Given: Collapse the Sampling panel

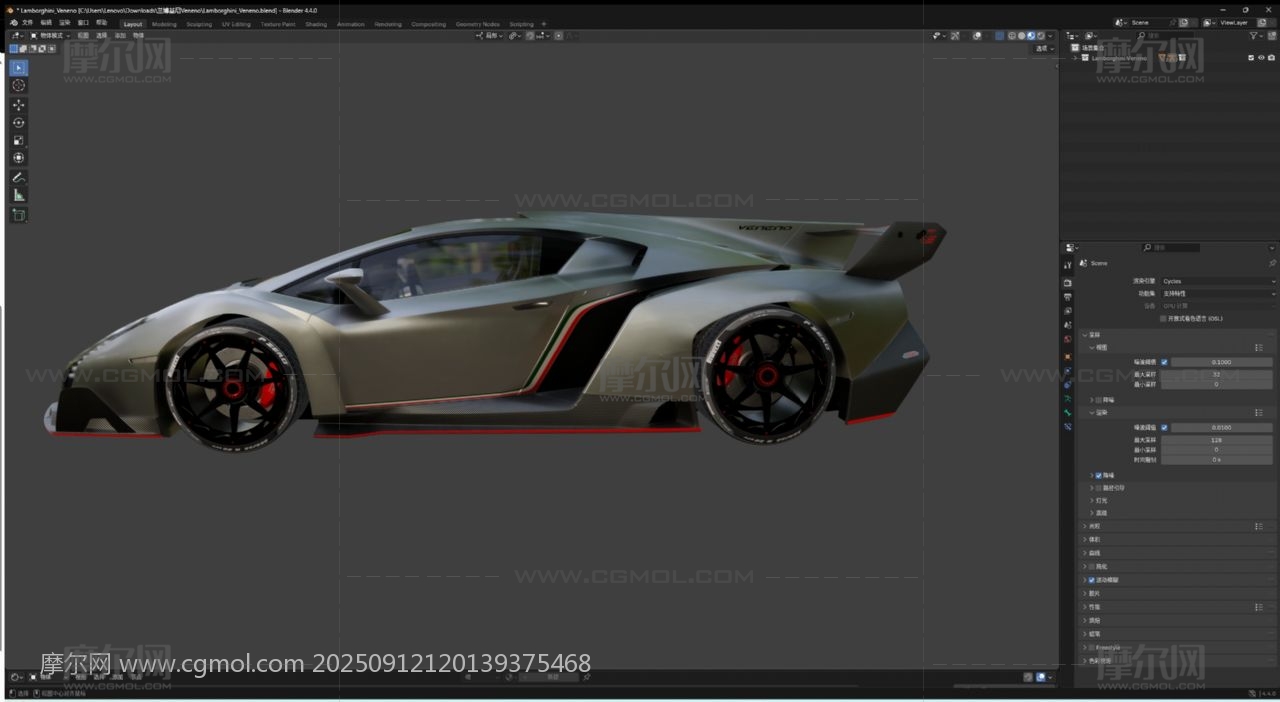Looking at the screenshot, I should pos(1084,335).
